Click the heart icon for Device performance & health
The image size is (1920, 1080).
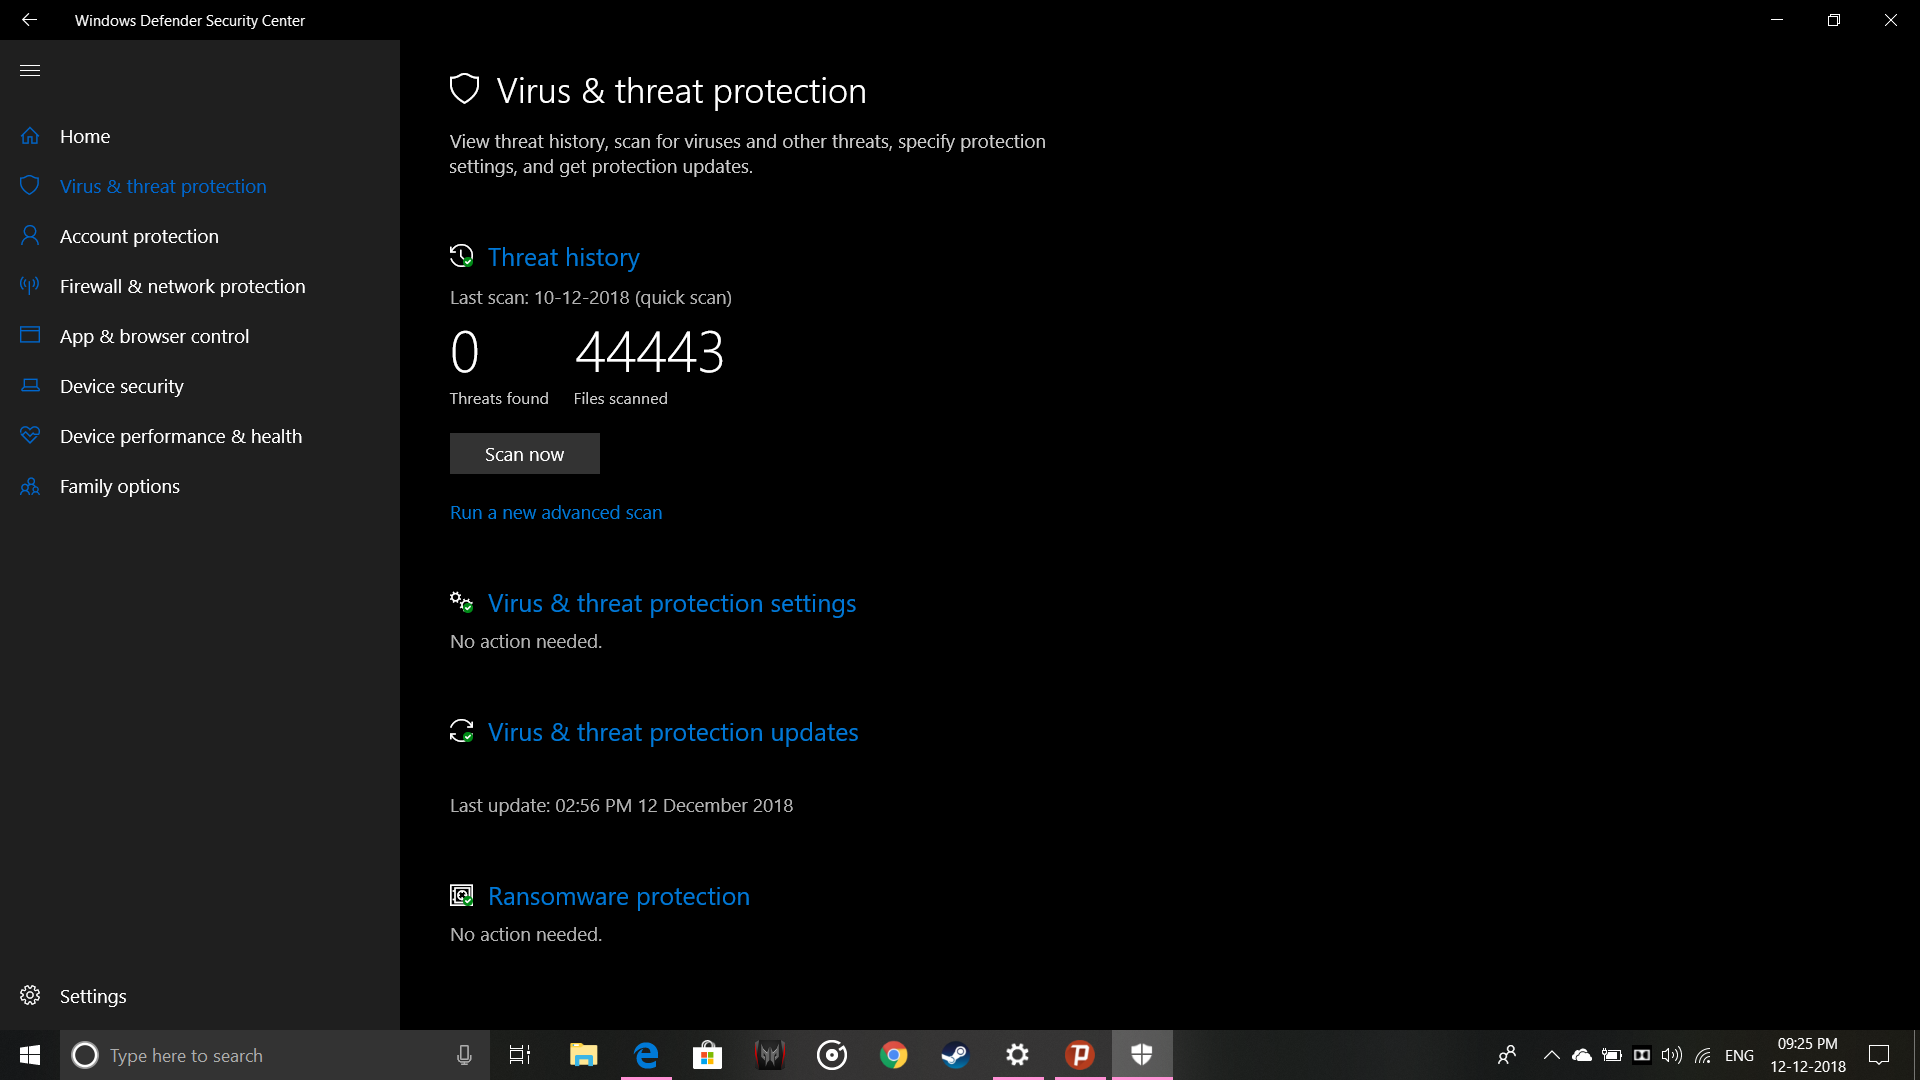(x=30, y=435)
